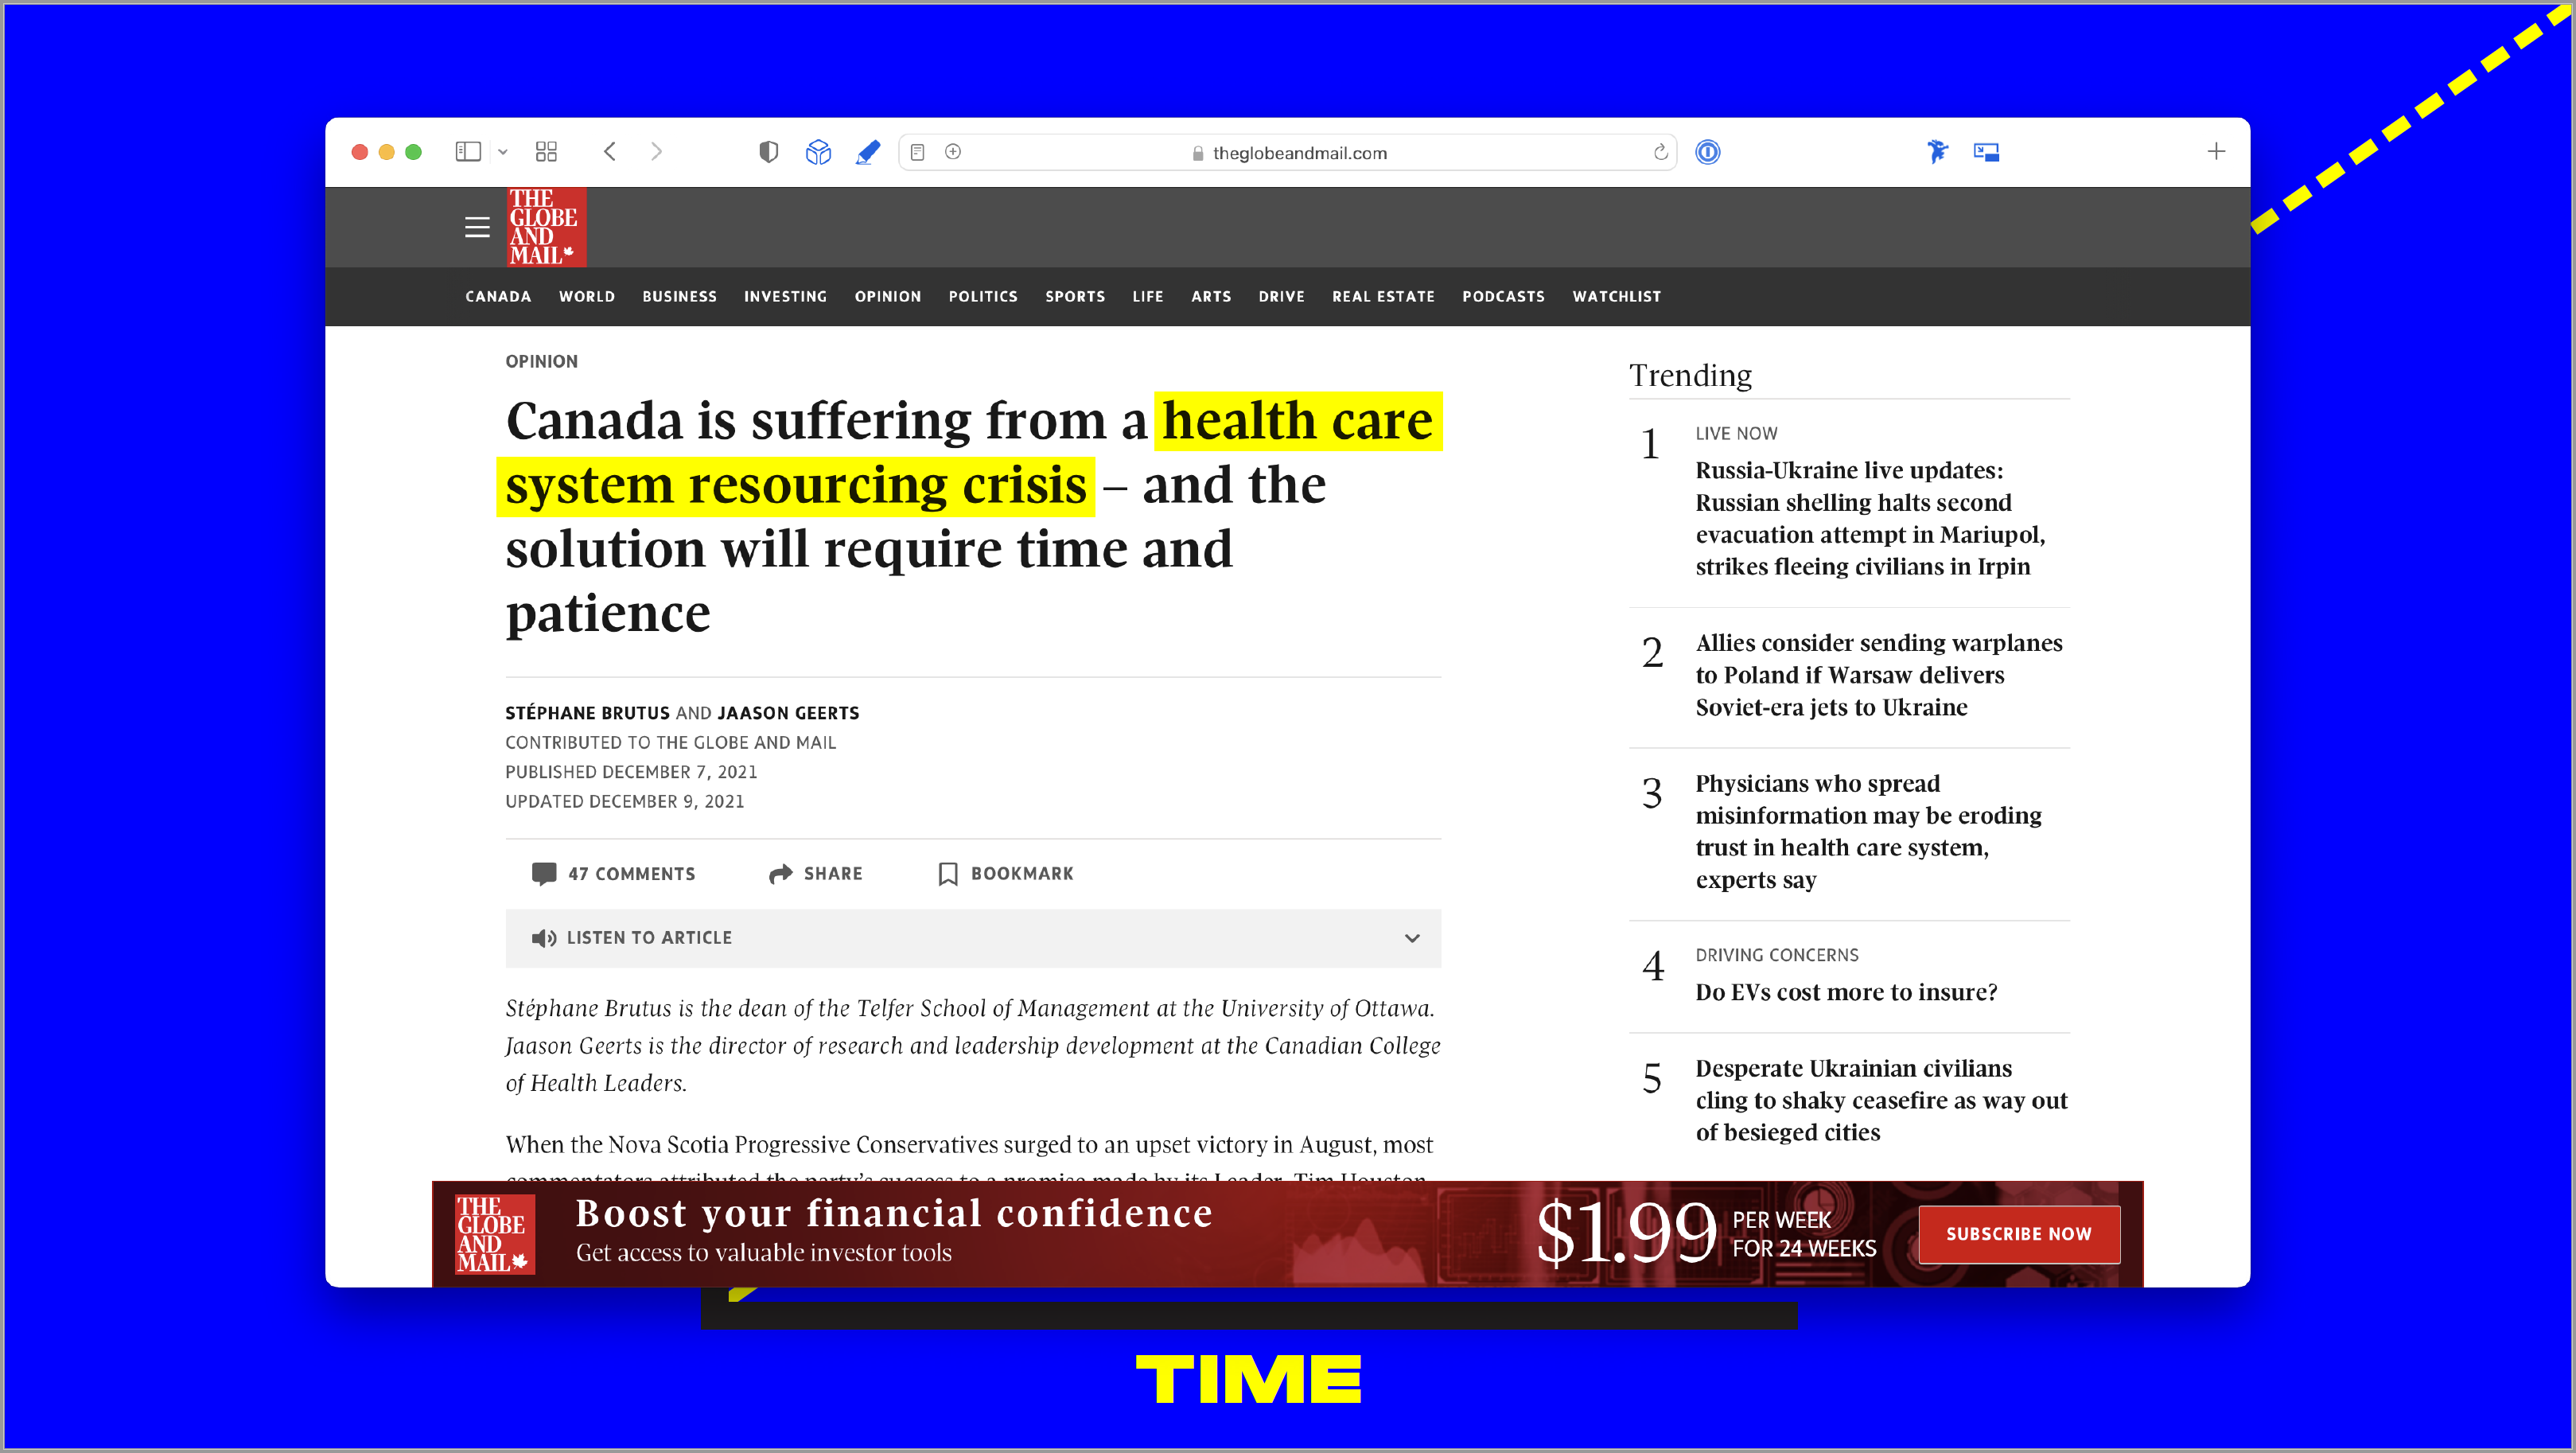This screenshot has height=1453, width=2576.
Task: Open the Investing section
Action: [x=785, y=297]
